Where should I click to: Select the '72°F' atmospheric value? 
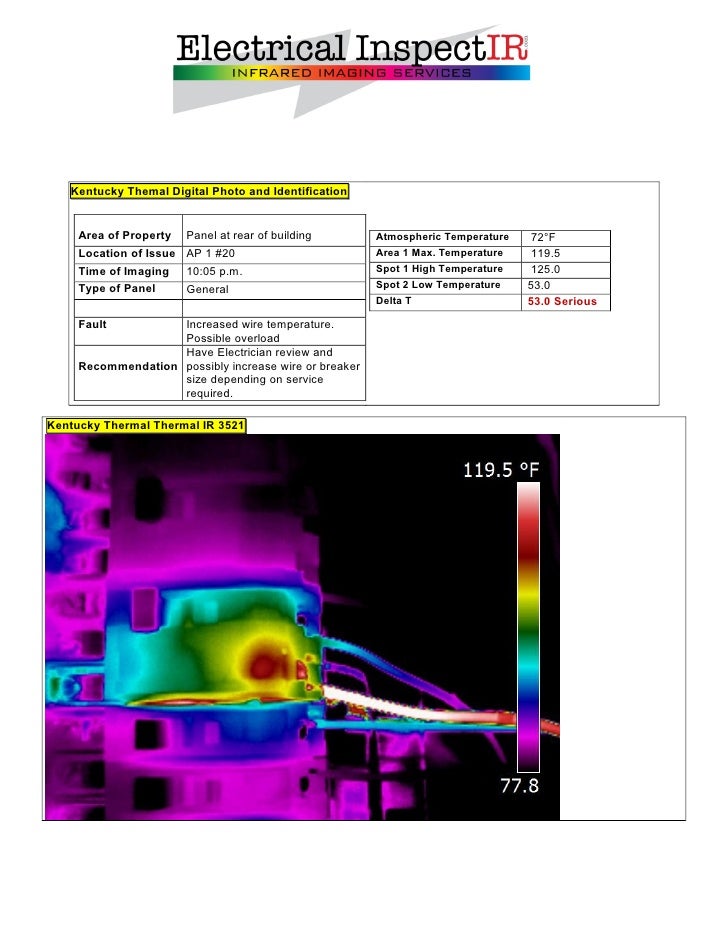click(x=543, y=237)
